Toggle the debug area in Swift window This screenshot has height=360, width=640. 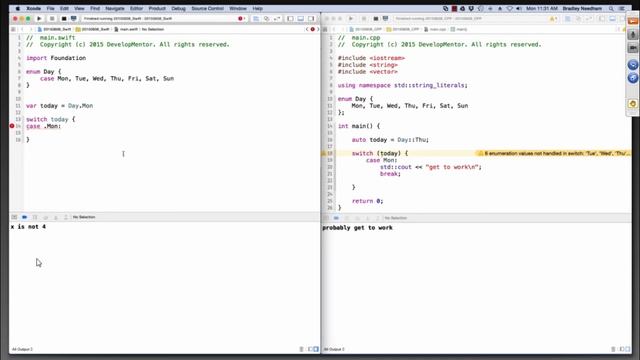tap(301, 18)
